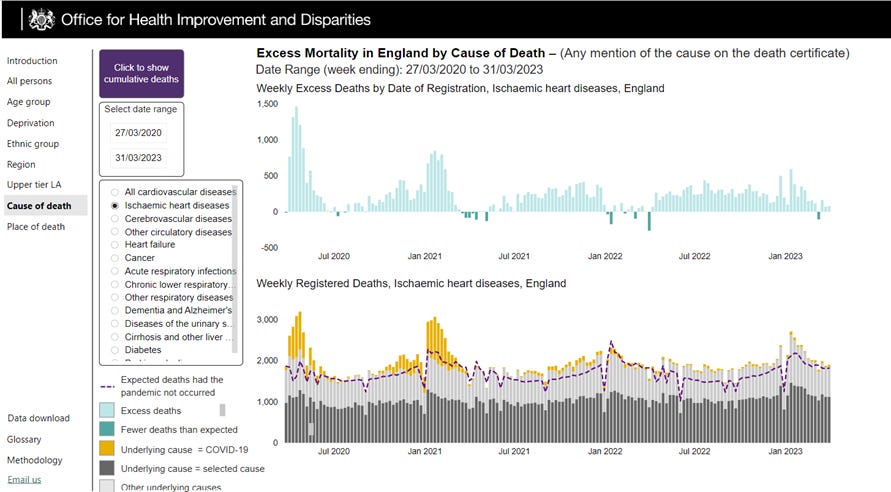Click the legend scrollbar beside Excess deaths

pyautogui.click(x=222, y=410)
